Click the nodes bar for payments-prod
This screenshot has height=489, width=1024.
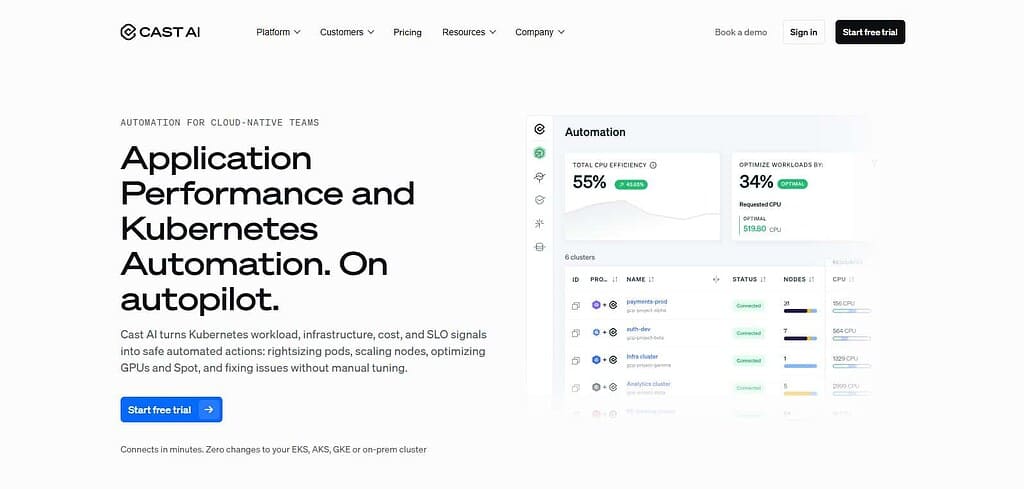click(800, 311)
